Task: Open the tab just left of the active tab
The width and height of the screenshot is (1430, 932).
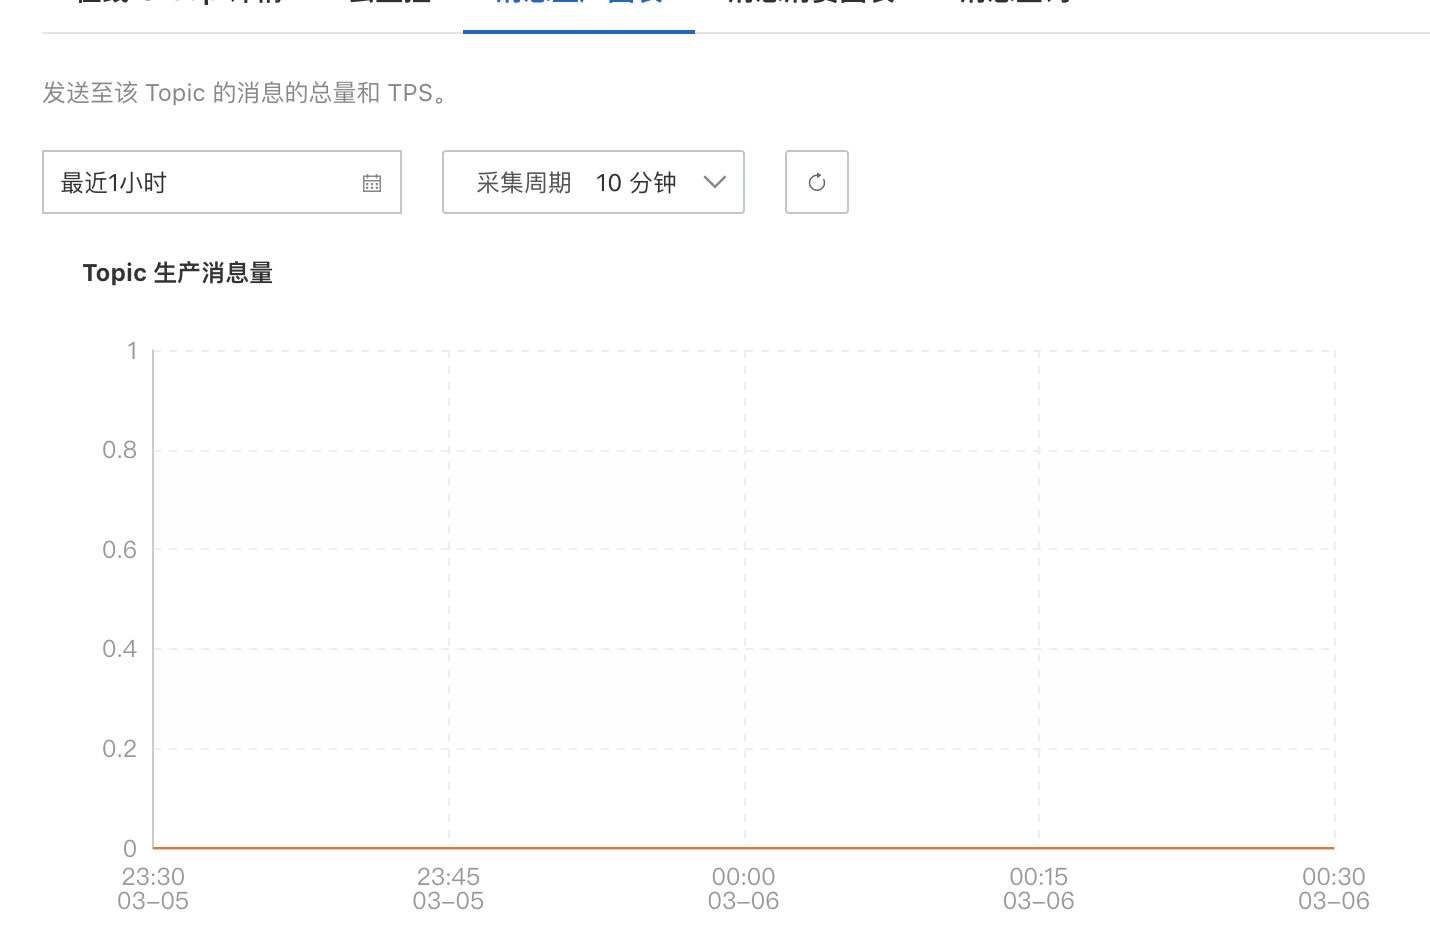Action: pyautogui.click(x=390, y=3)
